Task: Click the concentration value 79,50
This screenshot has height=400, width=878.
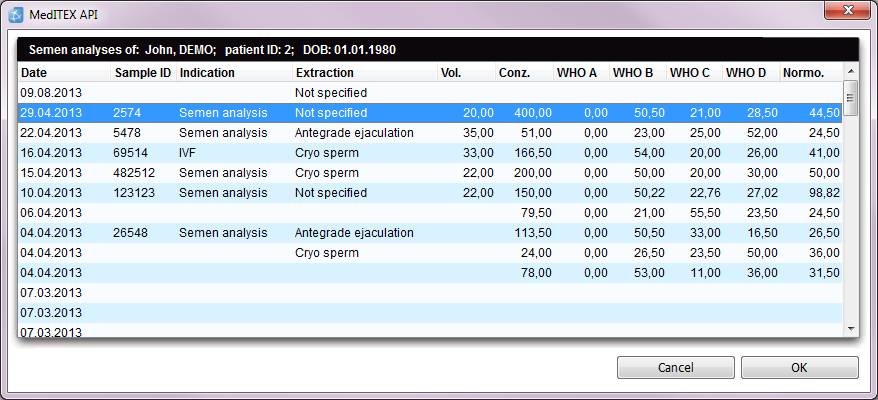Action: [x=536, y=213]
